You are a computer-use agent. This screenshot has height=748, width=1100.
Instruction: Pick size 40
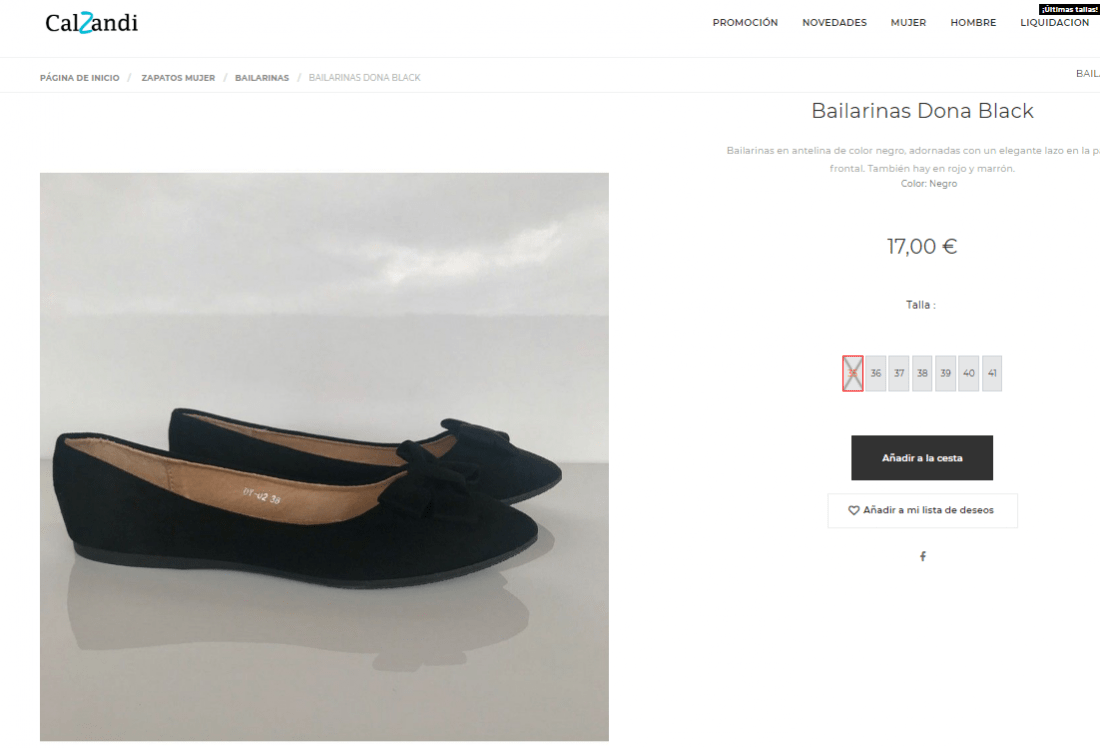point(968,373)
